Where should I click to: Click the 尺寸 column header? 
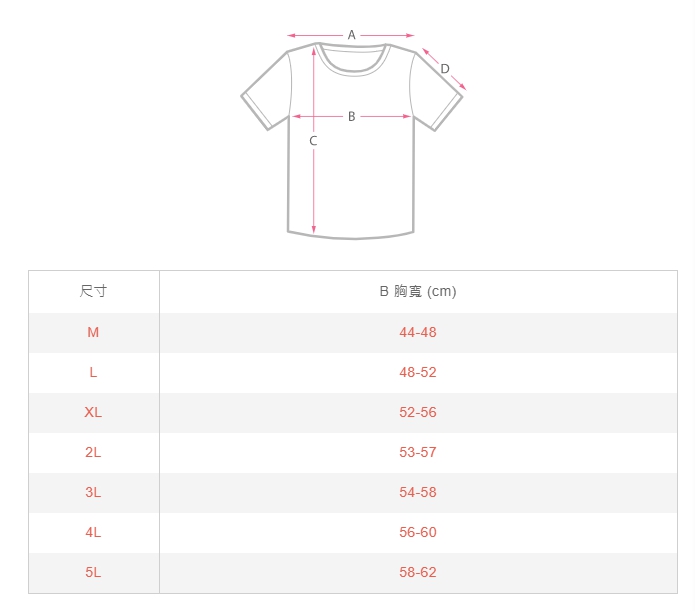point(93,292)
